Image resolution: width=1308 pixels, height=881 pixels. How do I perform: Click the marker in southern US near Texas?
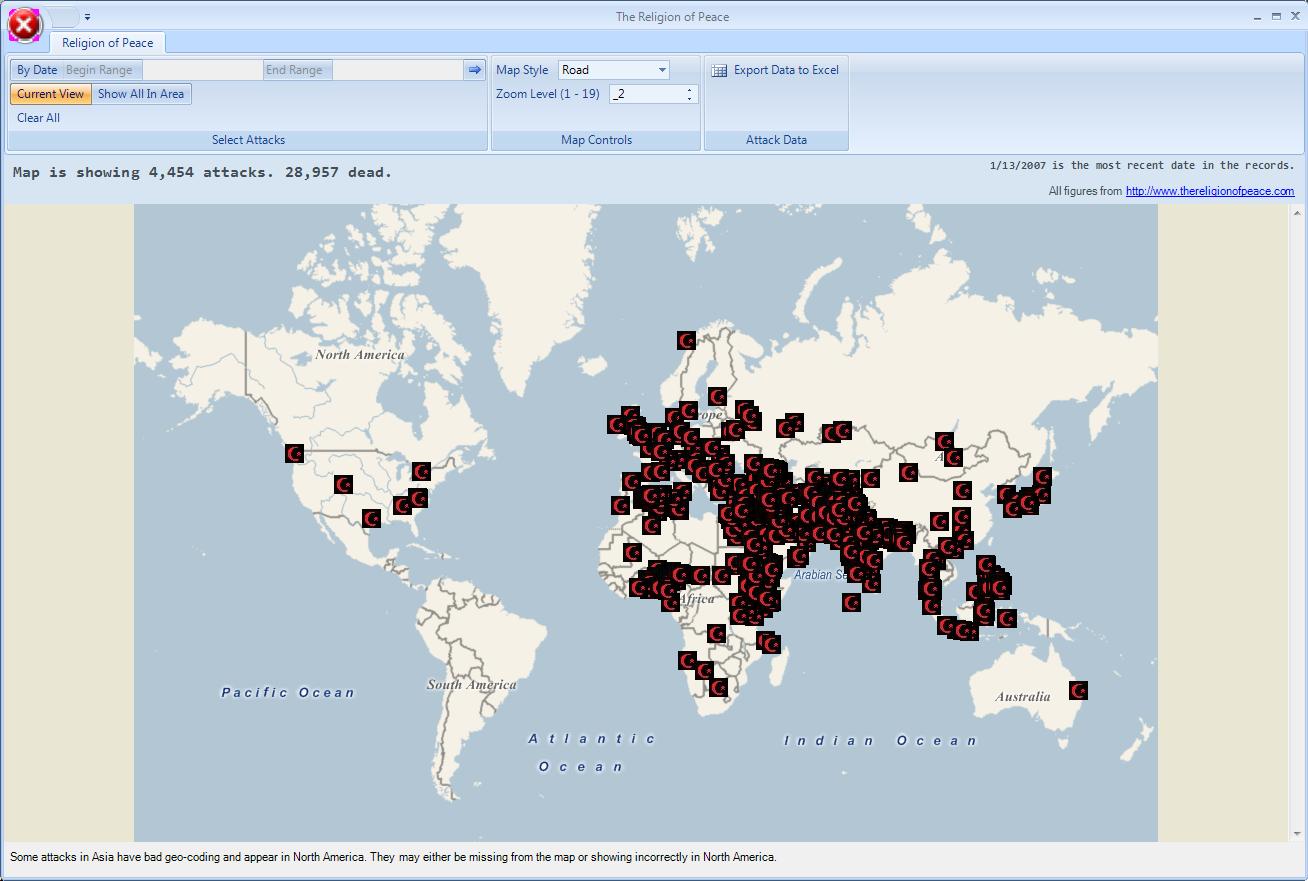tap(371, 518)
